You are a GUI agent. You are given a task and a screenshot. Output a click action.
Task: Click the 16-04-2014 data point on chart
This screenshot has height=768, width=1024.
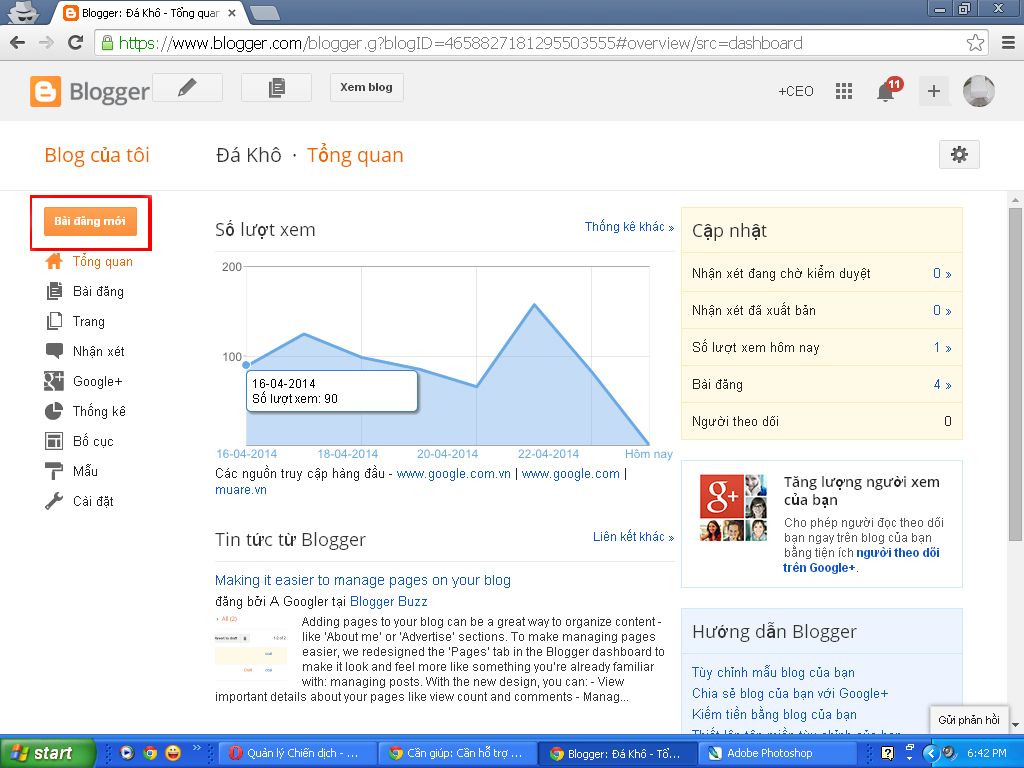click(x=247, y=365)
